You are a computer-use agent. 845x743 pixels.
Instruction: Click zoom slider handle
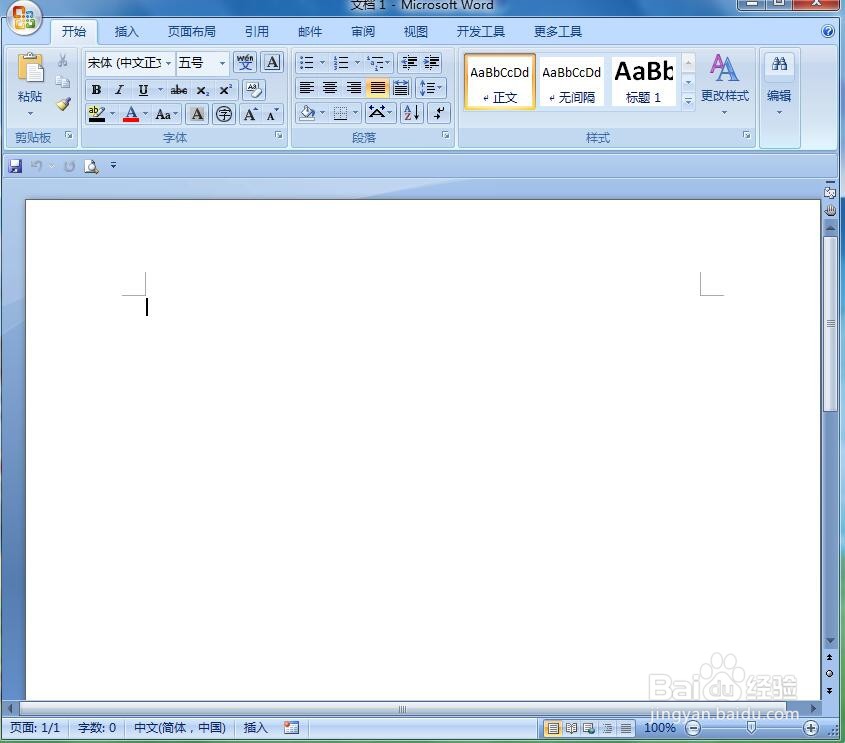751,728
